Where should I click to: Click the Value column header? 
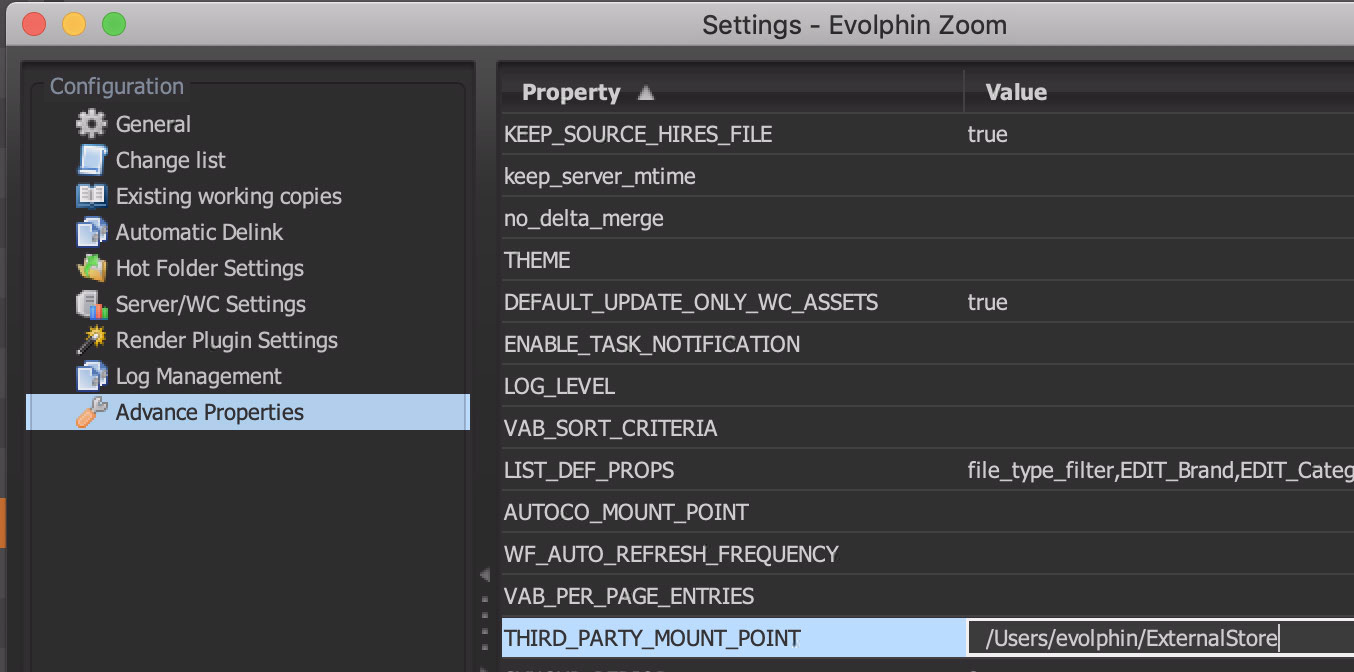coord(1016,92)
